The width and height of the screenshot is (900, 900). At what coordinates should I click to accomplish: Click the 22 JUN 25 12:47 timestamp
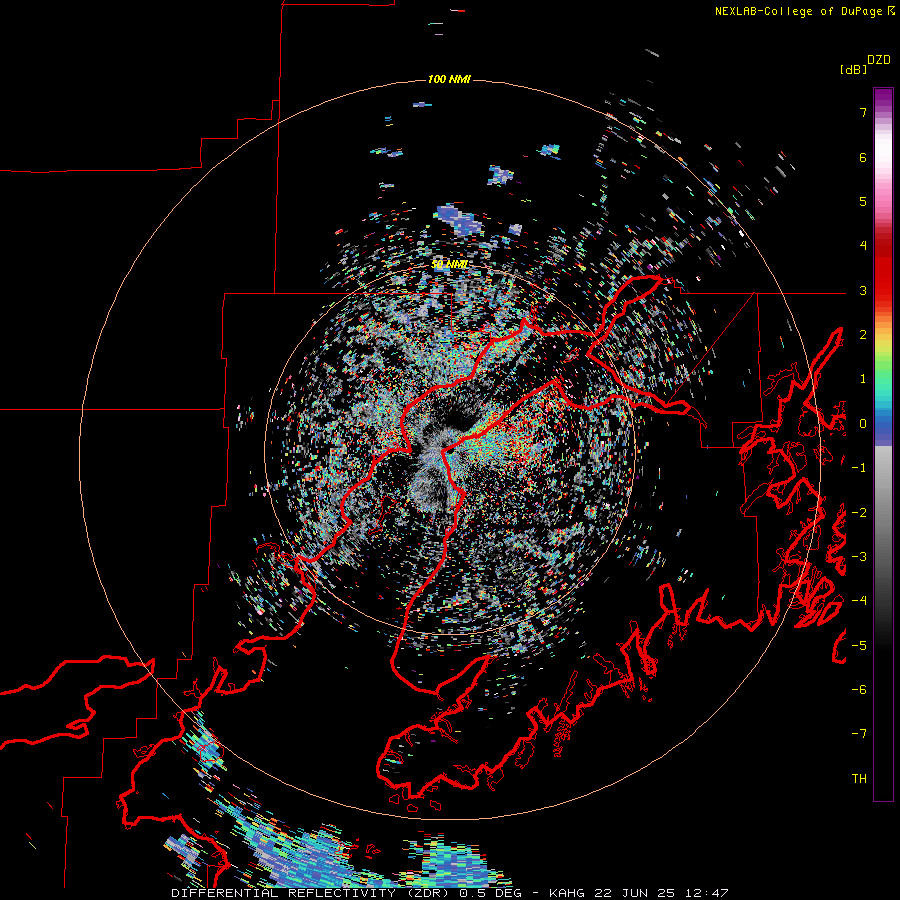[x=661, y=893]
